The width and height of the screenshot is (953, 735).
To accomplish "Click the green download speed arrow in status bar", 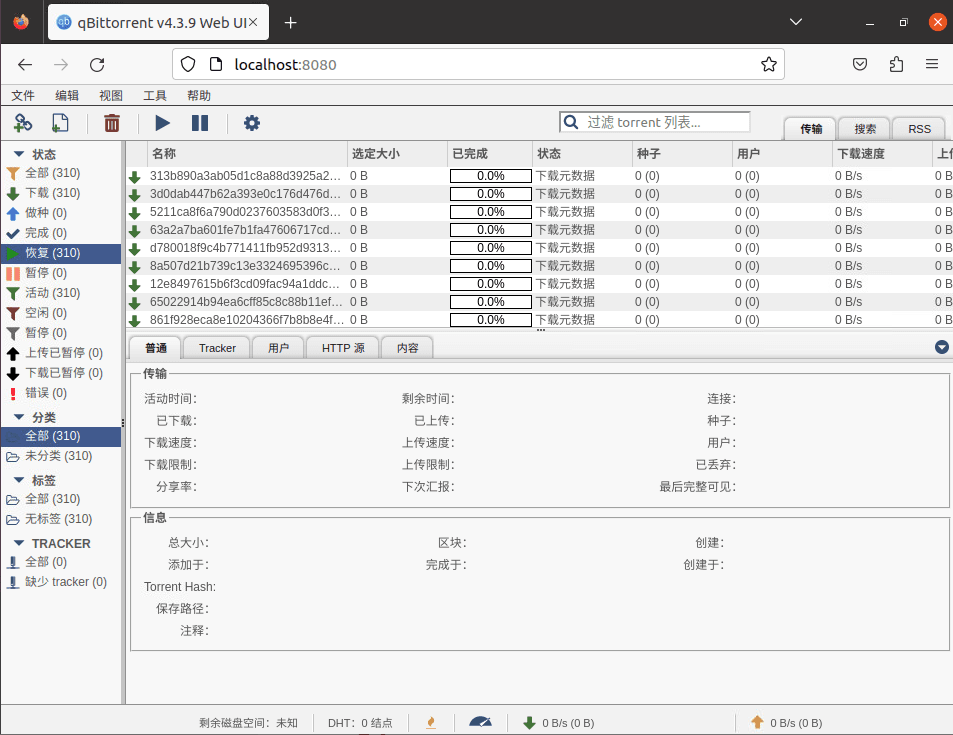I will point(529,723).
